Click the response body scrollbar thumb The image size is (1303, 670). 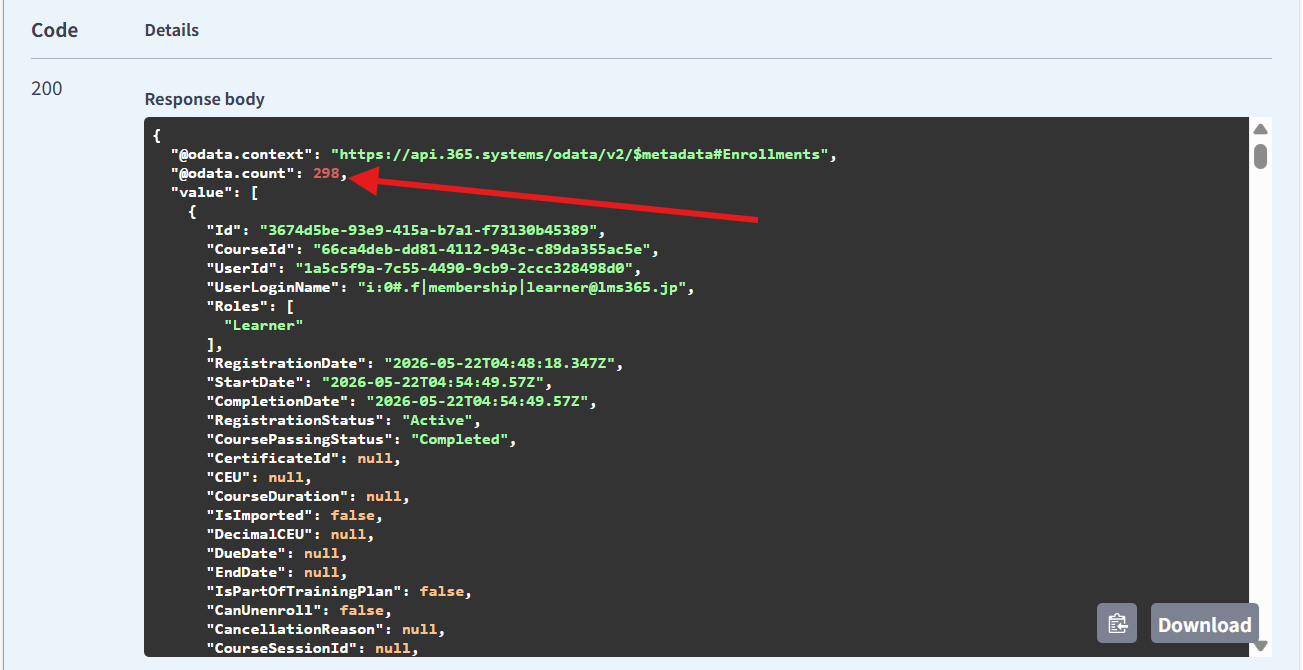tap(1261, 156)
